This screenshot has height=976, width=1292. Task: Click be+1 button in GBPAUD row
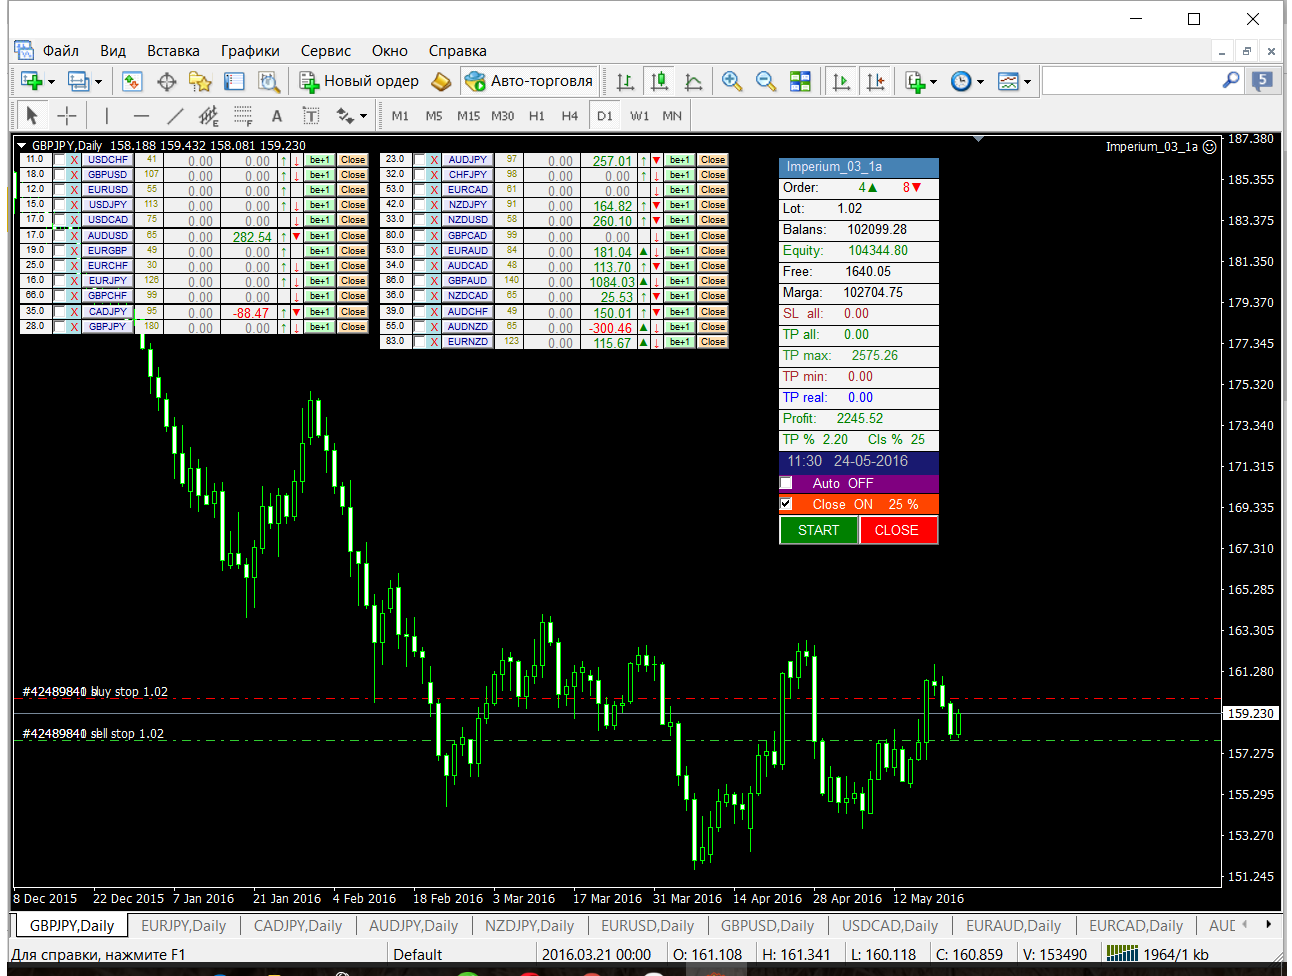680,281
